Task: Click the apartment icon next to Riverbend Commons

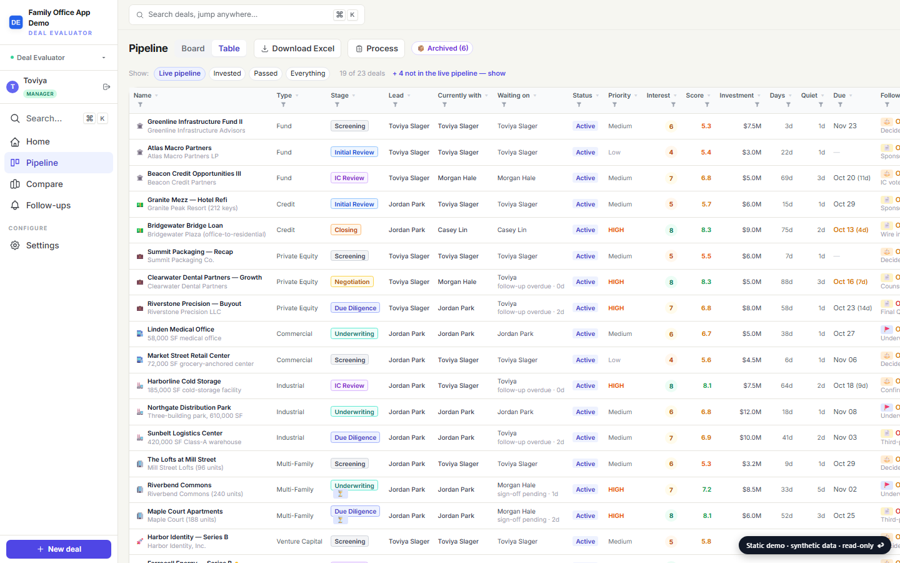Action: click(x=139, y=490)
